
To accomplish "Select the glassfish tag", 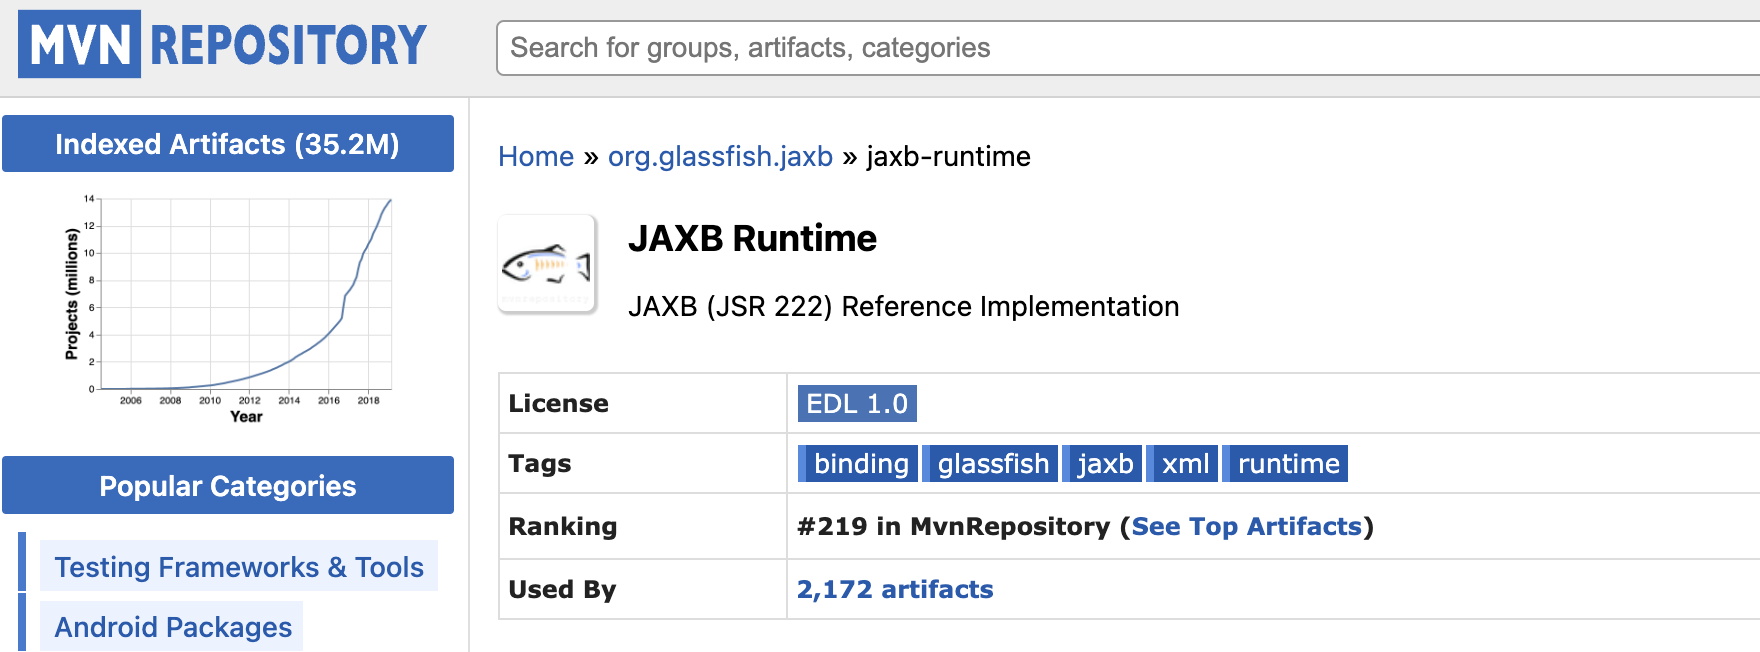I will tap(990, 464).
